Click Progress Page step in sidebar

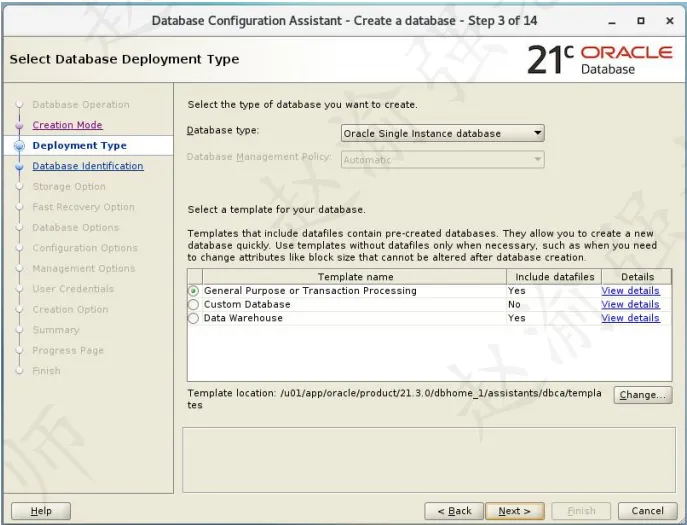tap(68, 351)
